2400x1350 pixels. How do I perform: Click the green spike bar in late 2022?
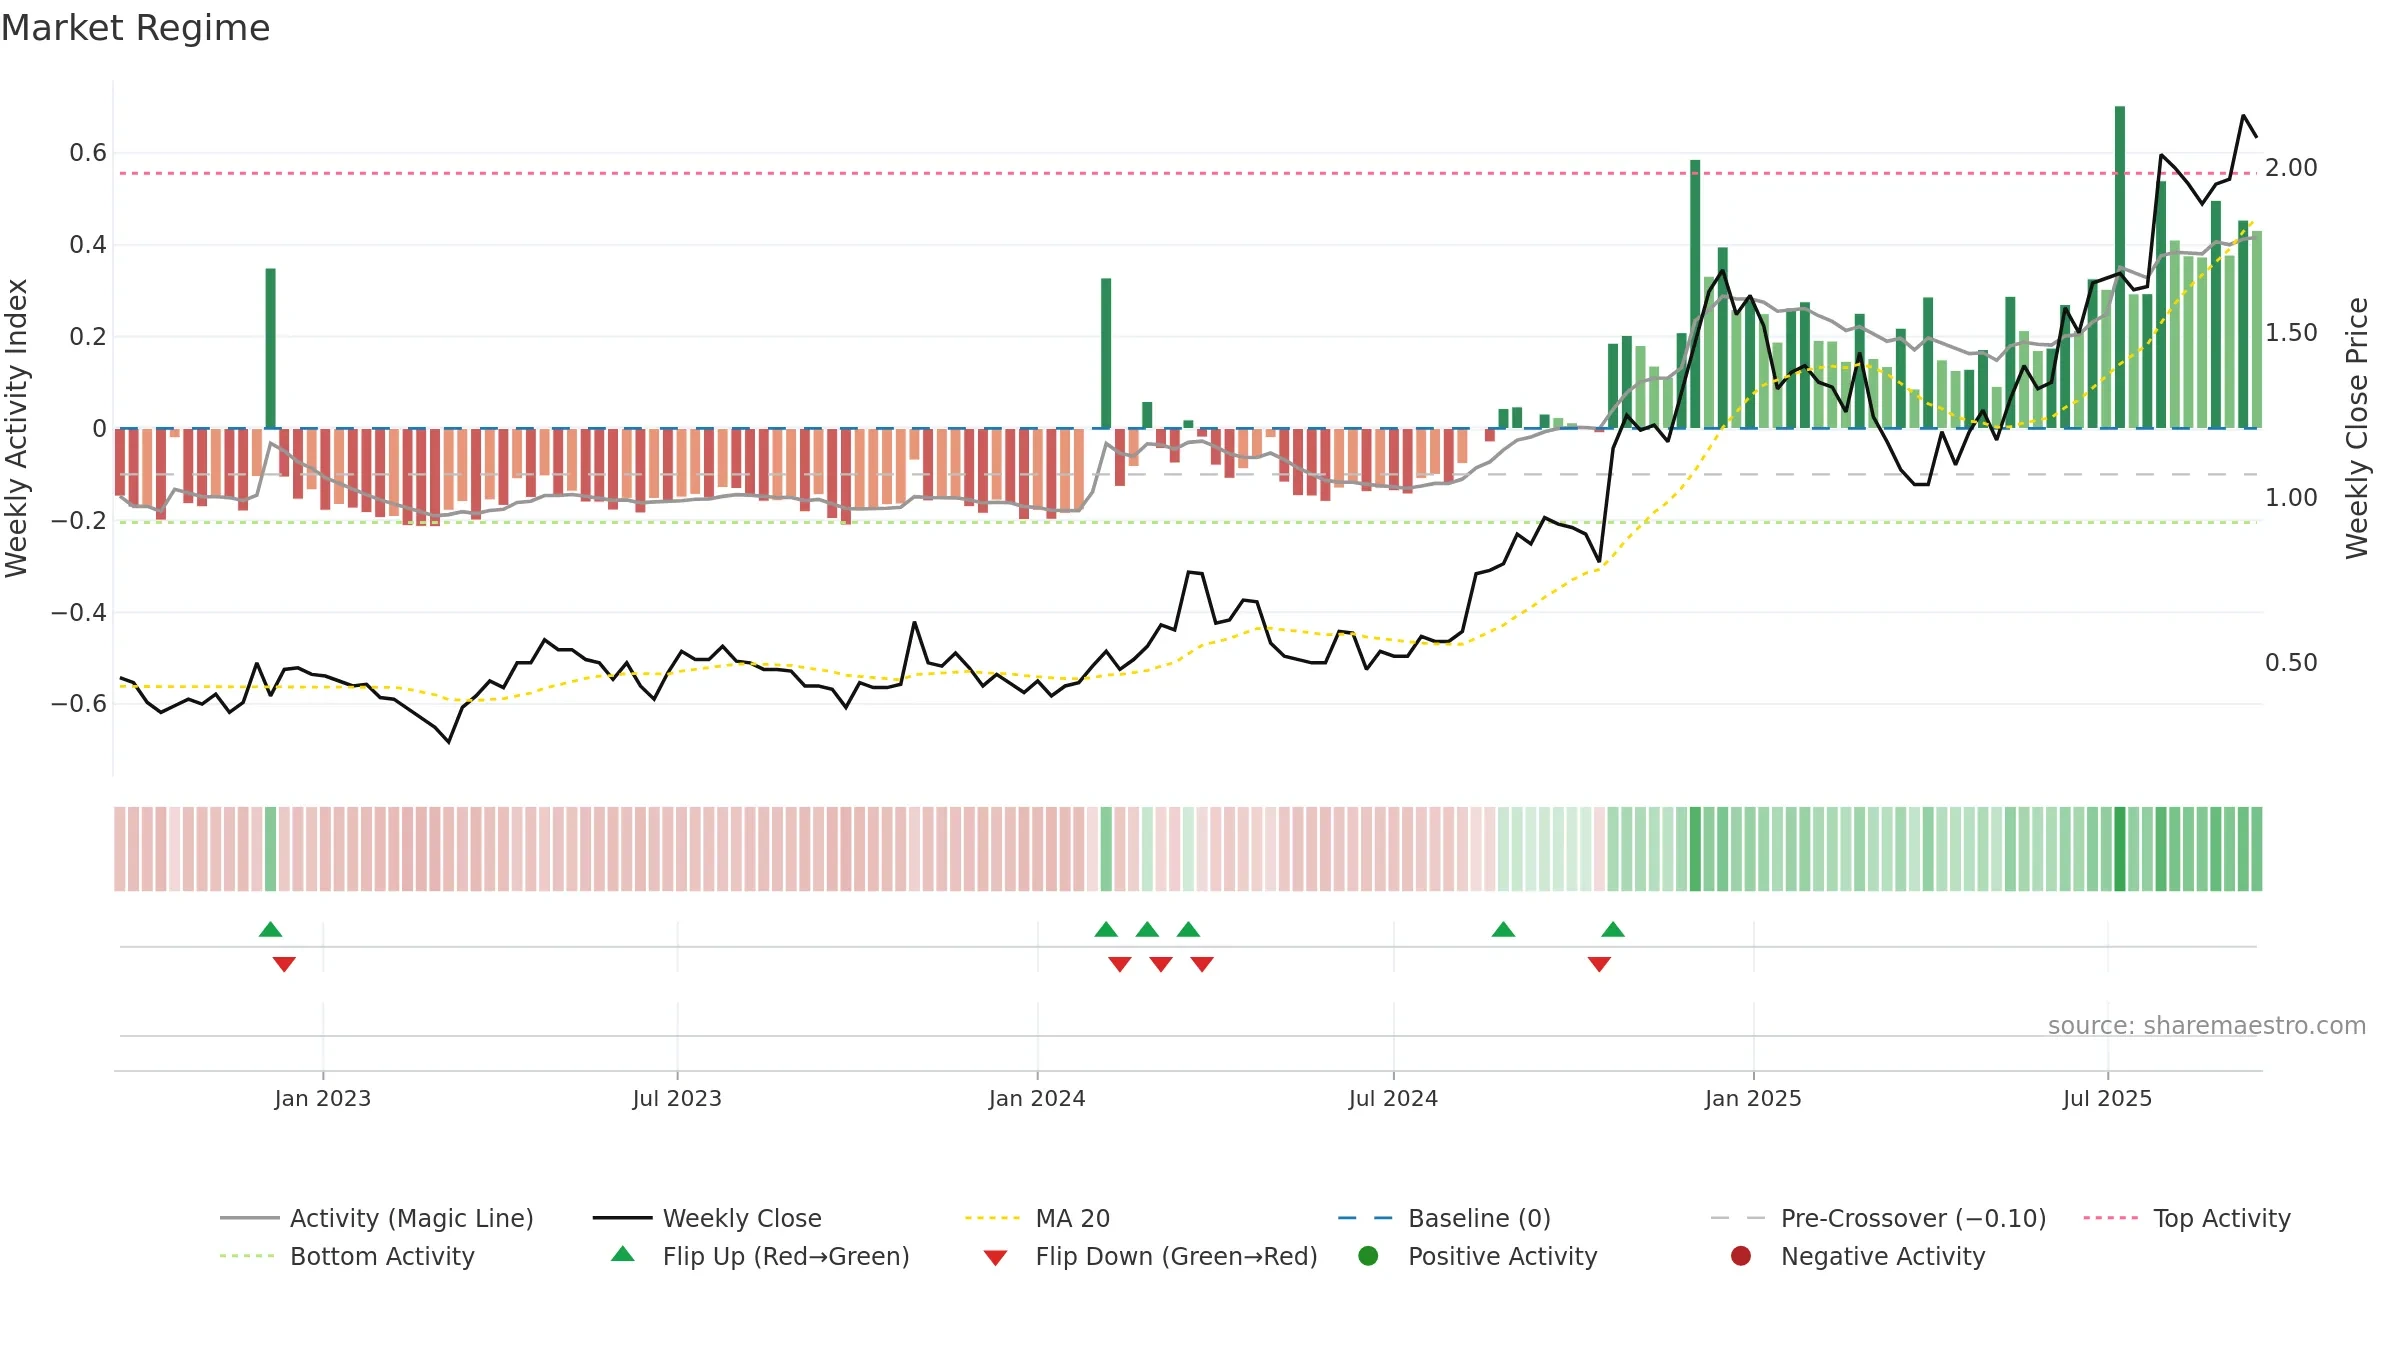pos(270,348)
